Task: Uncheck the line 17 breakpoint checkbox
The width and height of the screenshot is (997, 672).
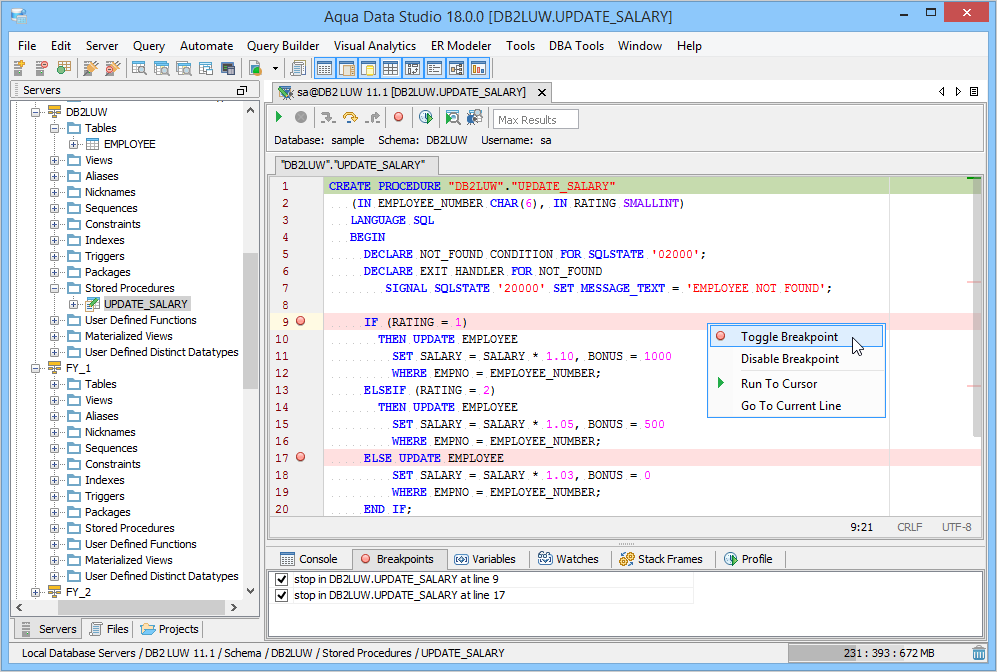Action: [281, 595]
